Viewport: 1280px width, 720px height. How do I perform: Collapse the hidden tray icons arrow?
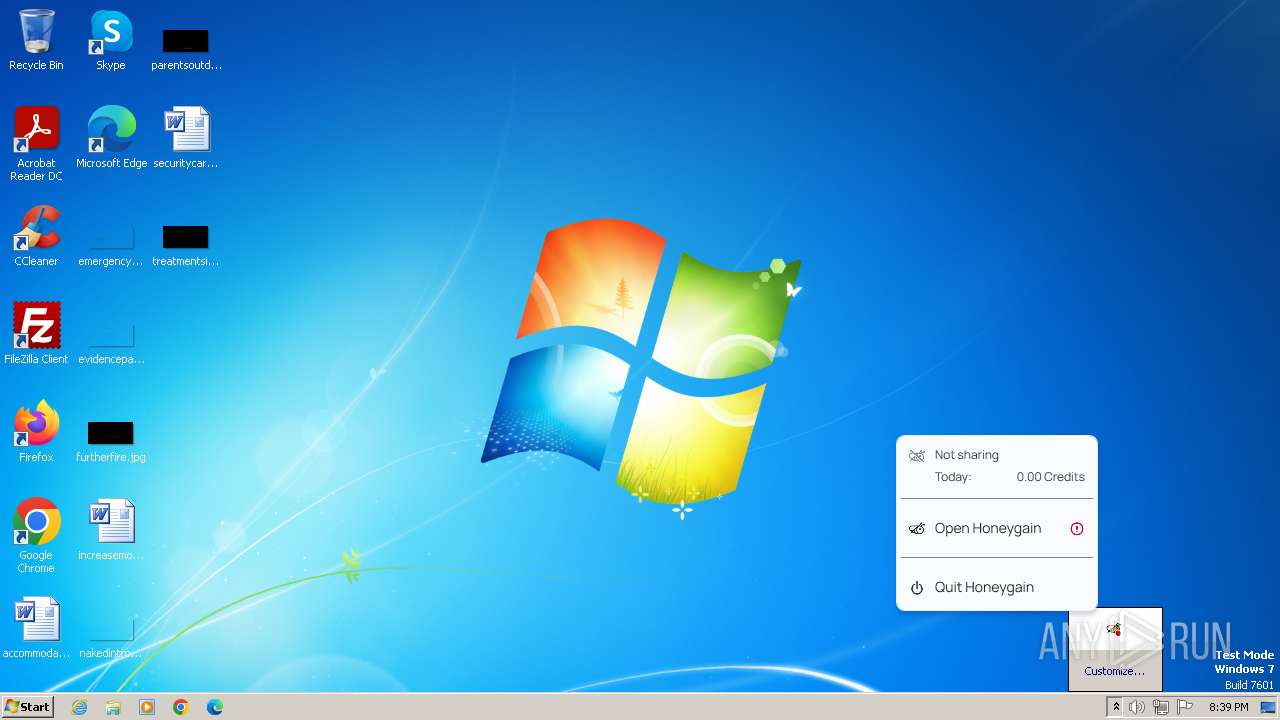point(1116,707)
